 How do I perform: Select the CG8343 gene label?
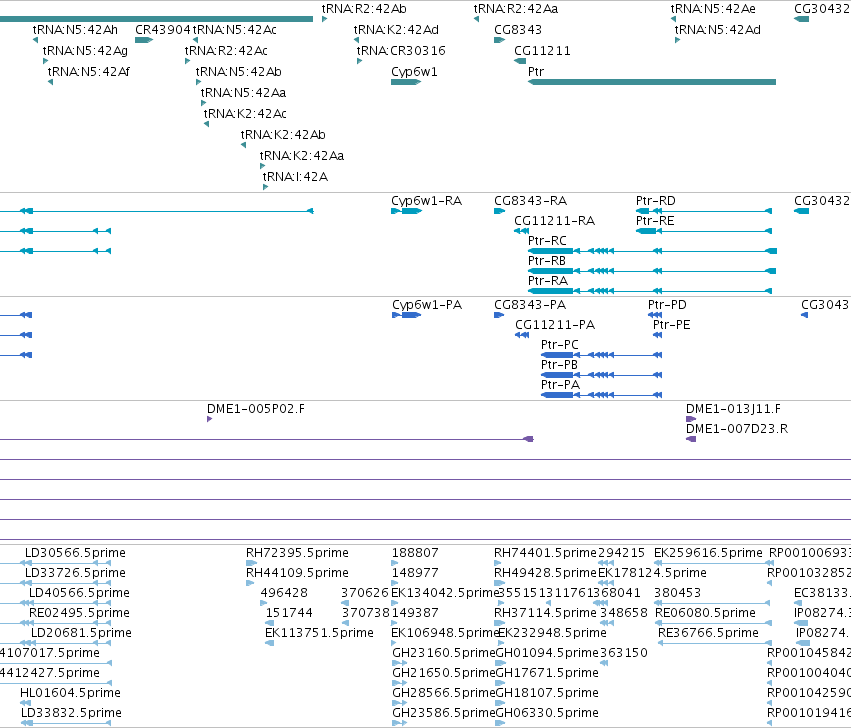click(x=518, y=30)
